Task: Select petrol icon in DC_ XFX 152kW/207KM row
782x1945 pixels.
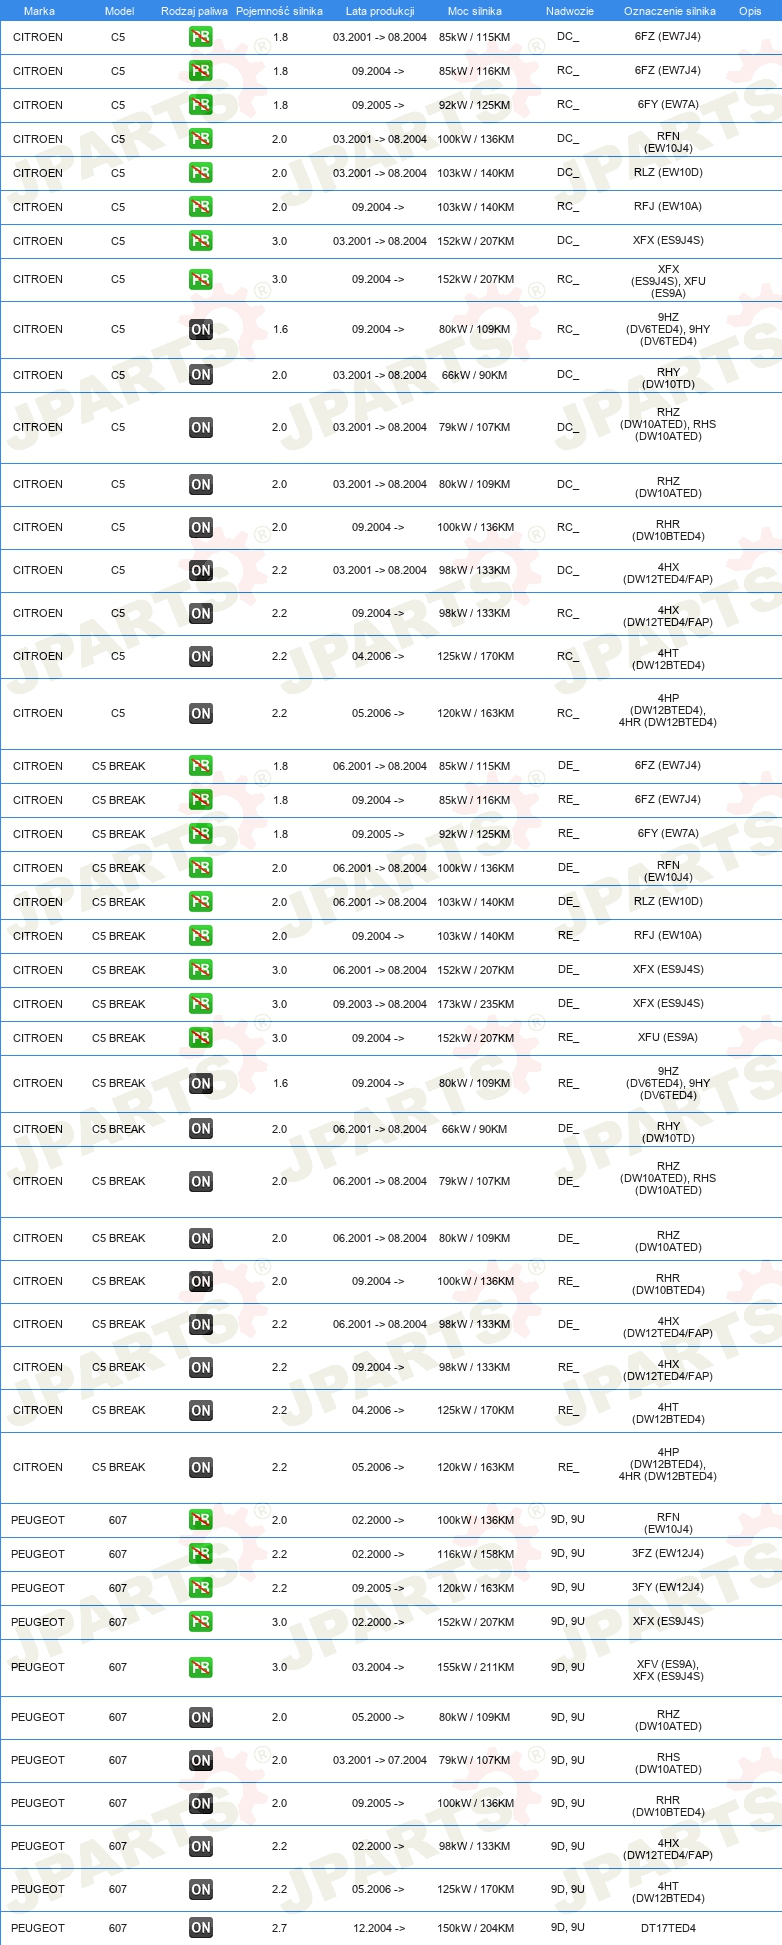Action: click(x=200, y=241)
